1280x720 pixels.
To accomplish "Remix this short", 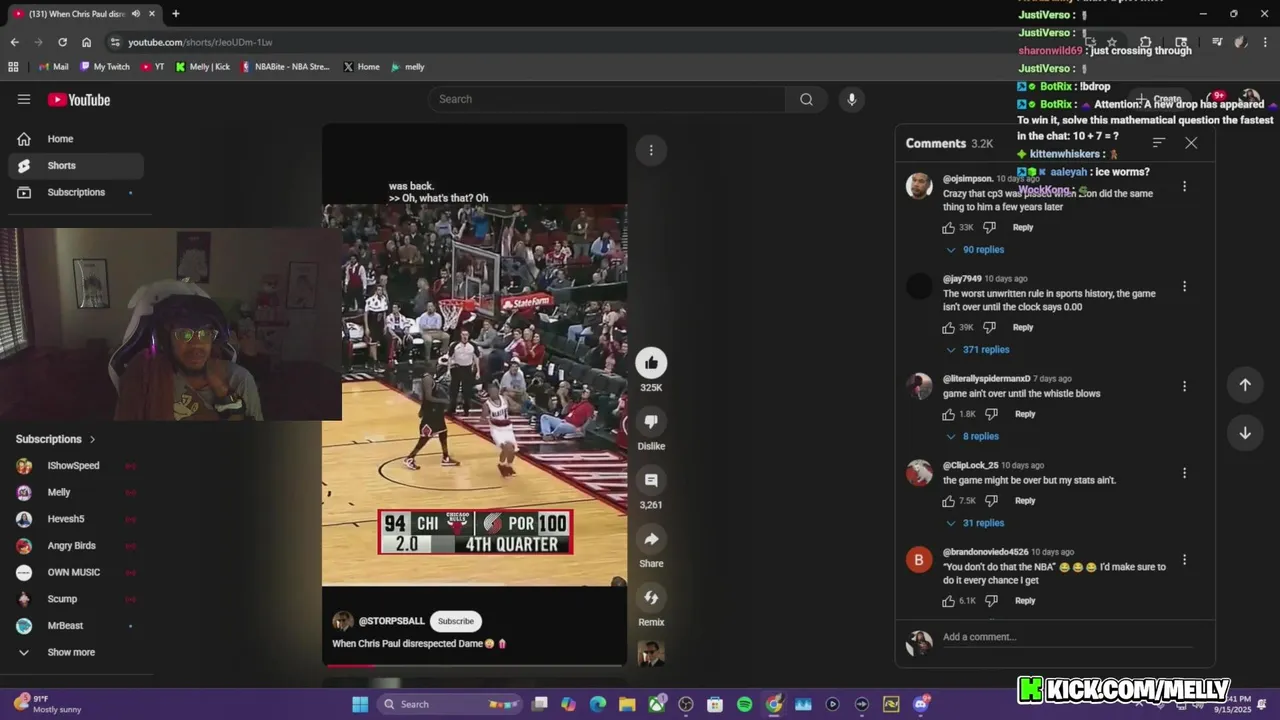I will click(x=651, y=598).
